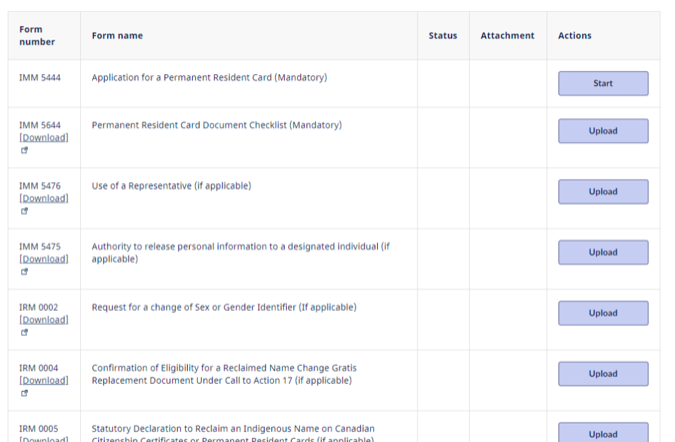Download the IMM 5476 form

point(44,198)
